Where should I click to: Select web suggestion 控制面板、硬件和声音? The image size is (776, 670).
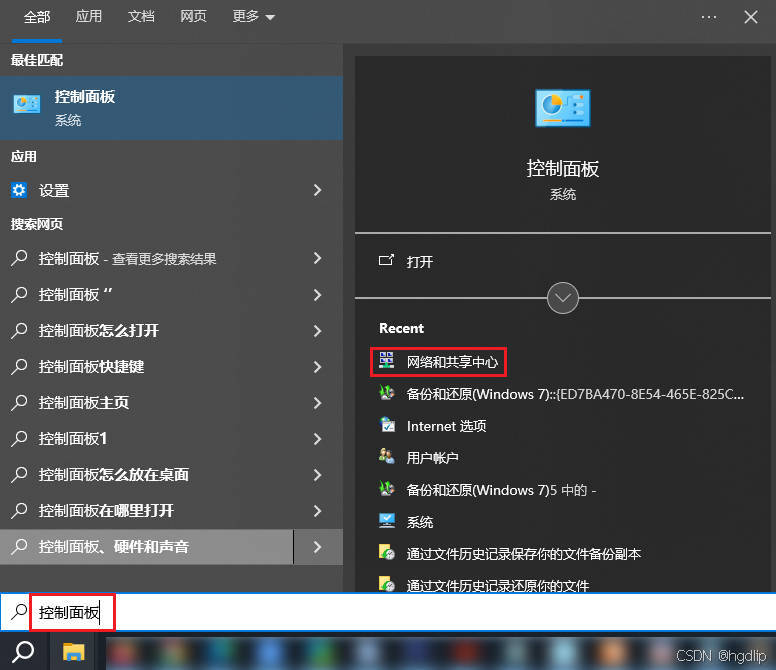coord(113,547)
